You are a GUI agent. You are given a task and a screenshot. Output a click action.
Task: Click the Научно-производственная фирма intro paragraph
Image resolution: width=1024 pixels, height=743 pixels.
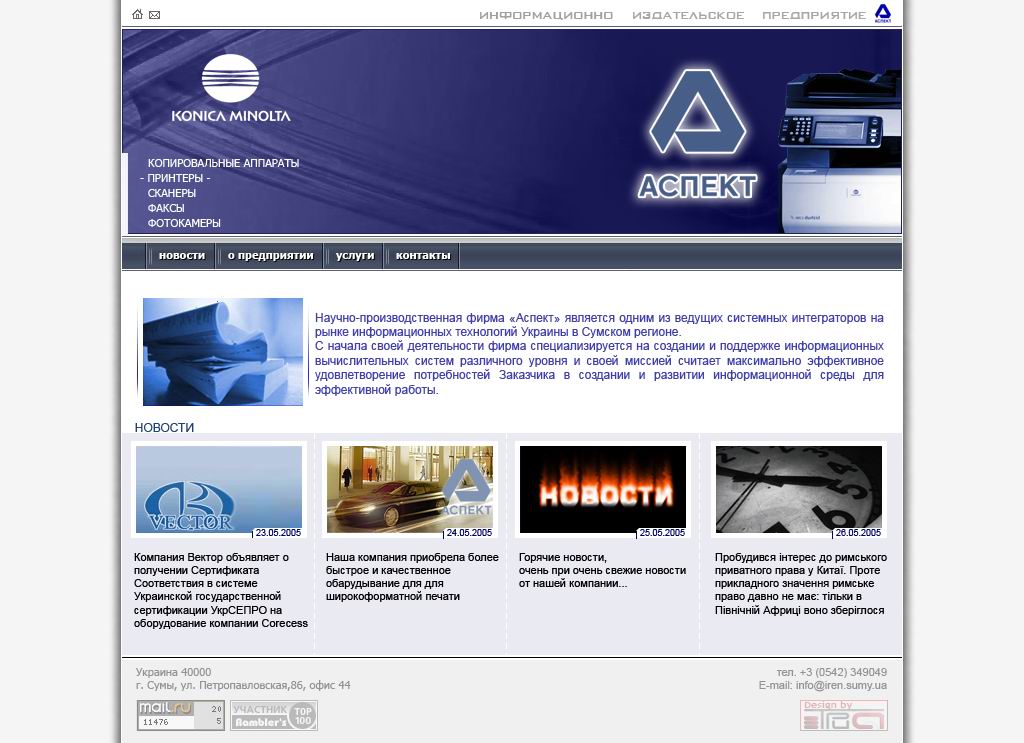[599, 354]
